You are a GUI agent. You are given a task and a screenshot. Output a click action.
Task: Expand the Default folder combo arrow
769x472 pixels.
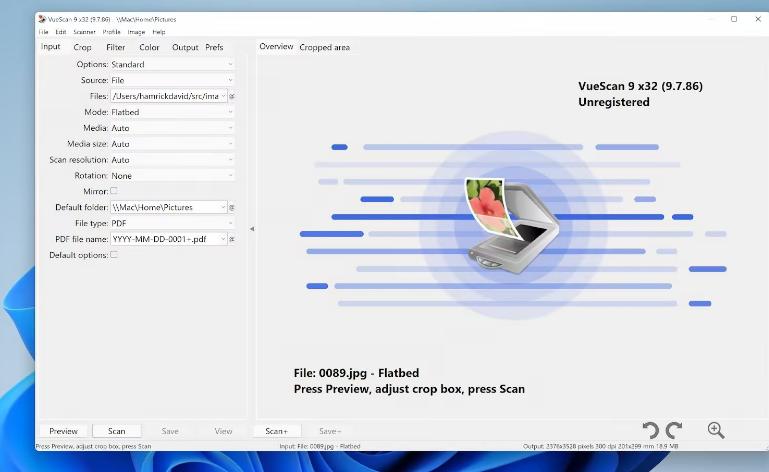coord(223,208)
